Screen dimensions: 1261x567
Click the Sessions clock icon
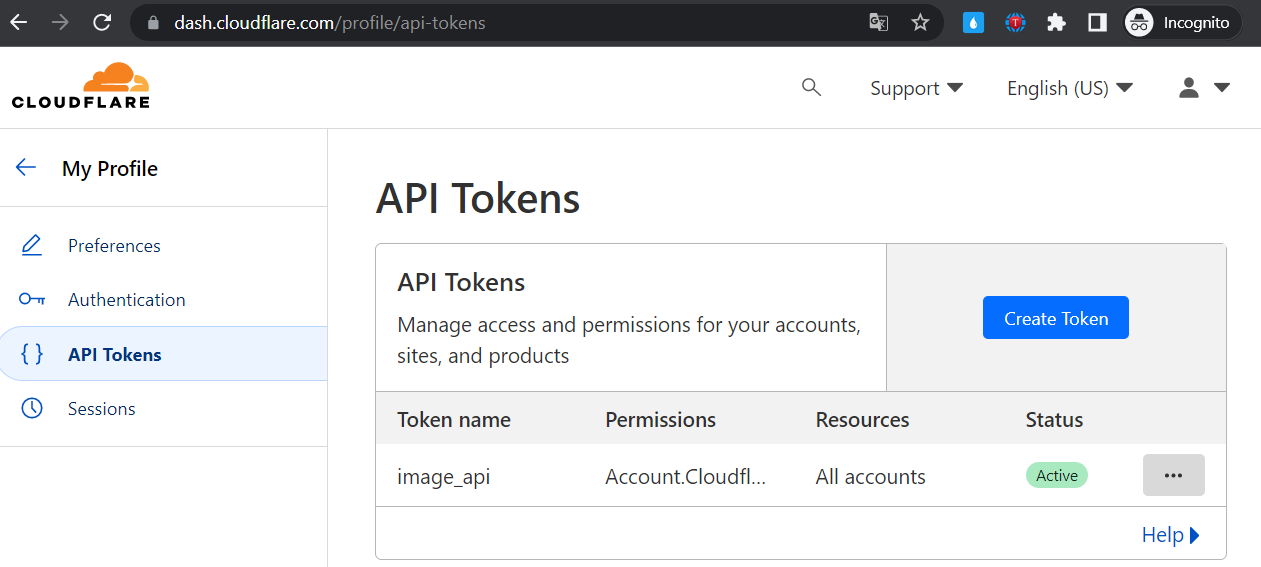pos(32,408)
